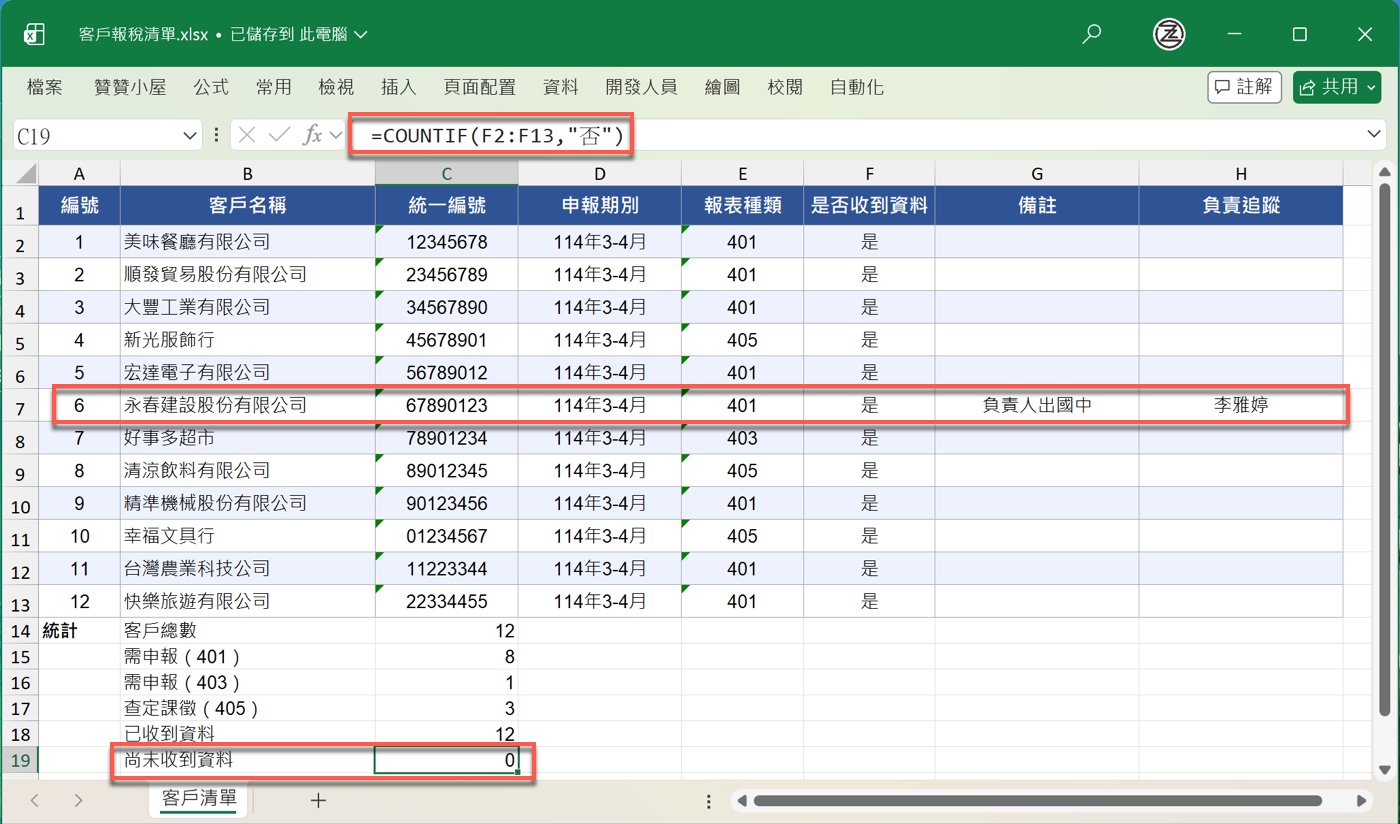The width and height of the screenshot is (1400, 824).
Task: Click vertical scrollbar up arrow
Action: pyautogui.click(x=1385, y=172)
